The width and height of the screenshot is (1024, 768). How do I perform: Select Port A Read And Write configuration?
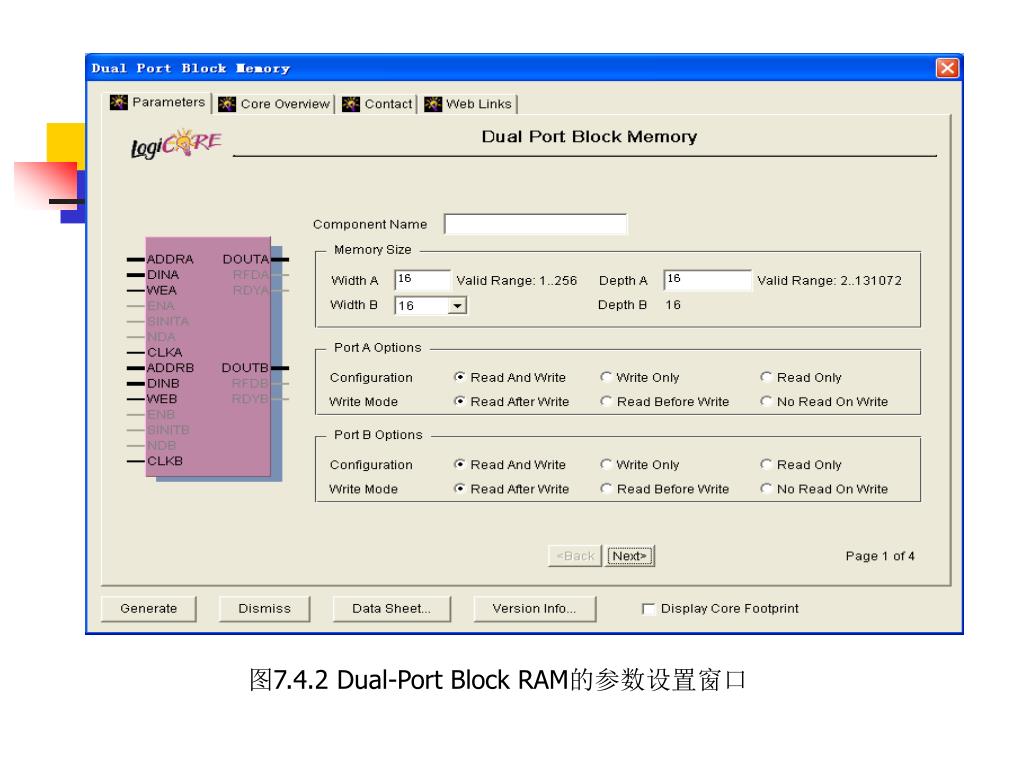click(460, 377)
